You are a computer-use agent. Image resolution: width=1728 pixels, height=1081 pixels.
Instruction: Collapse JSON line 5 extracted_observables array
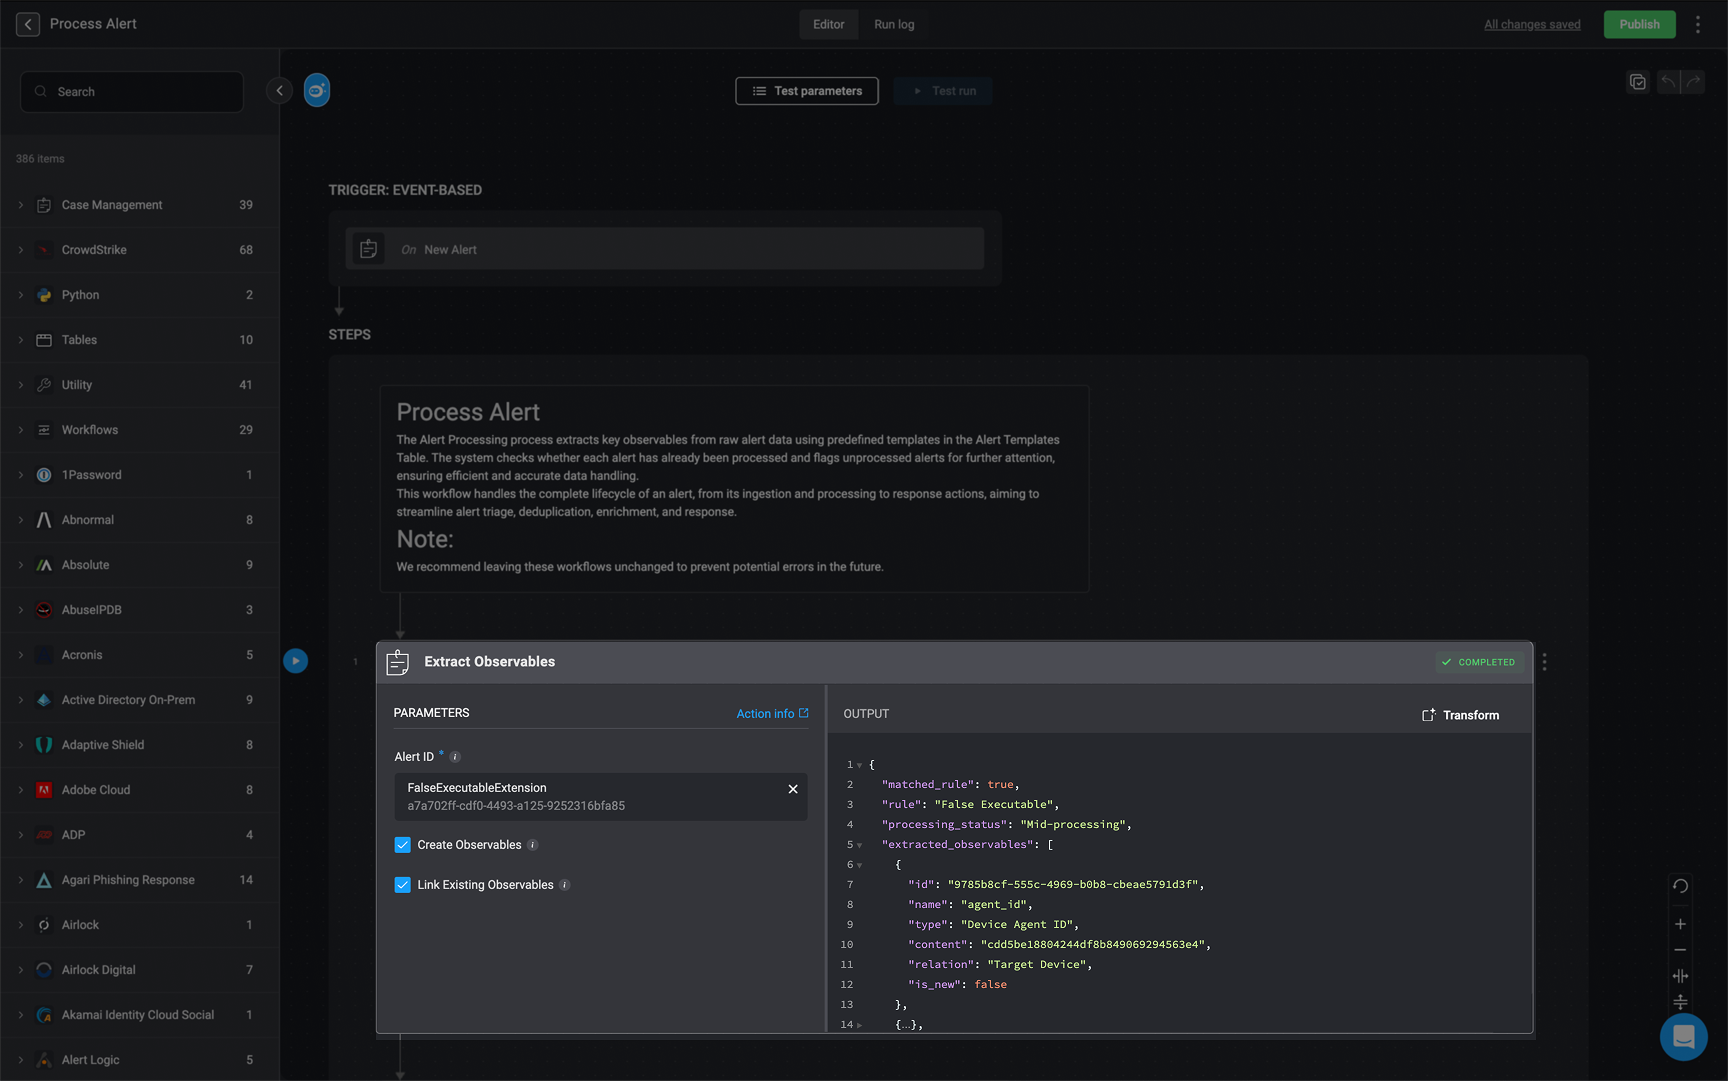point(859,845)
